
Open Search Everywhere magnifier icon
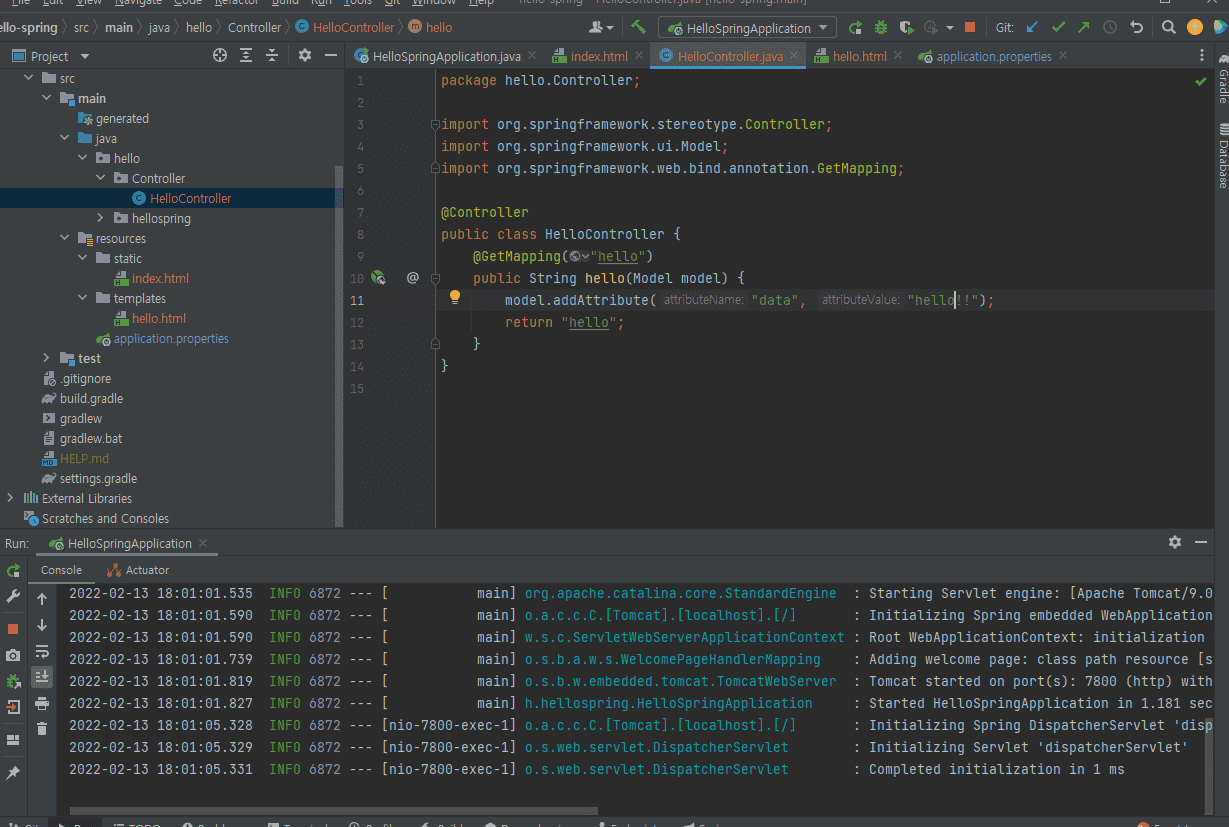[x=1168, y=28]
